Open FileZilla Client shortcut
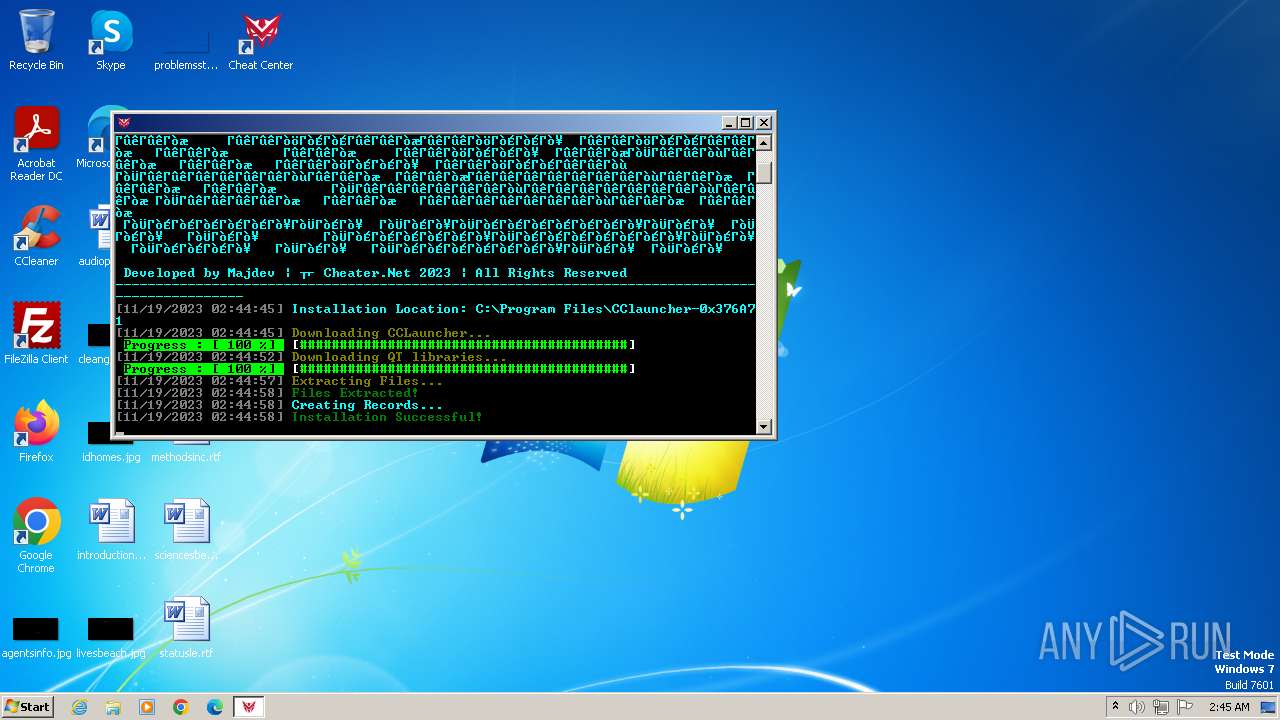 36,334
